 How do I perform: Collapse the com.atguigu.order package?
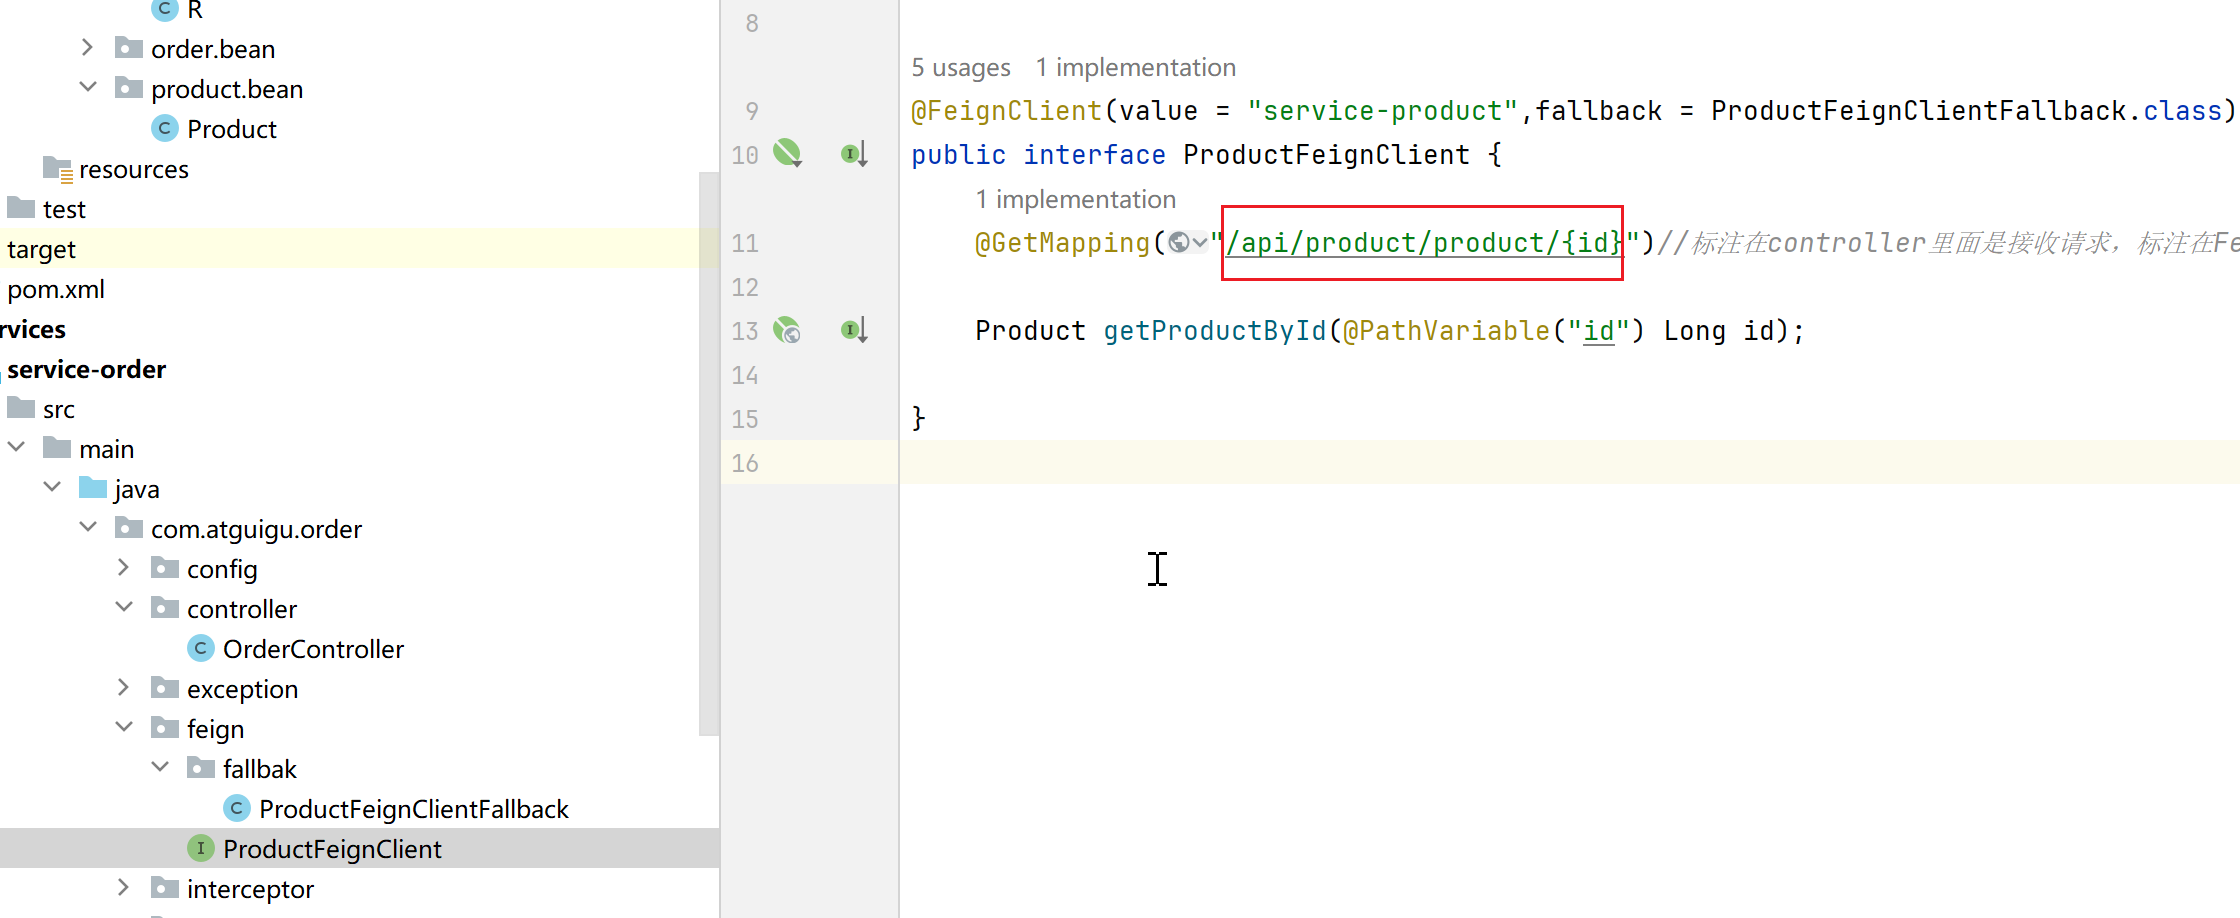tap(88, 527)
